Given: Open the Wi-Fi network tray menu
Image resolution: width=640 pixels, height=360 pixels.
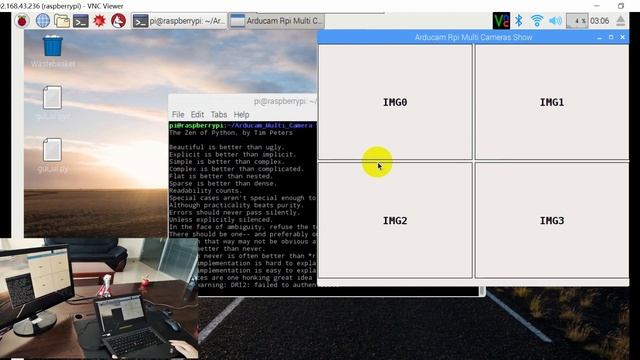Looking at the screenshot, I should pos(537,21).
